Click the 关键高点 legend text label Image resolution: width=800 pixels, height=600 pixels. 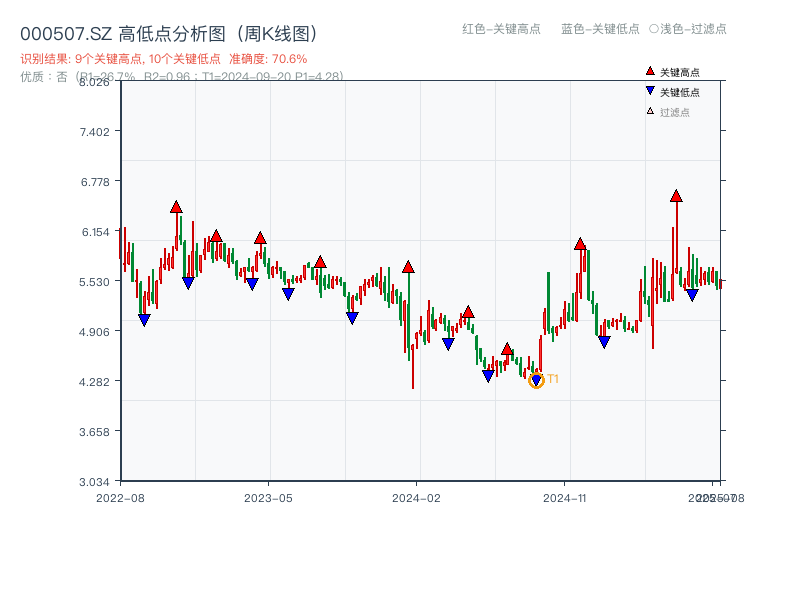[680, 72]
